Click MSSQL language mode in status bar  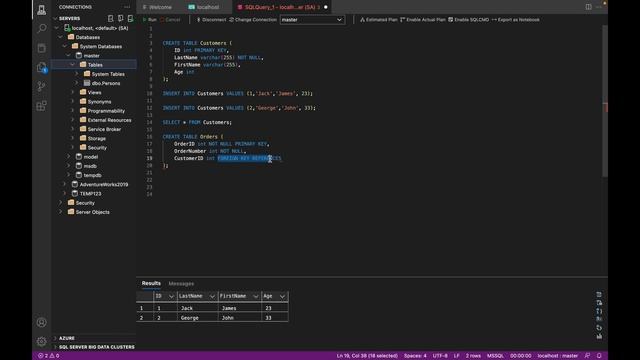495,356
